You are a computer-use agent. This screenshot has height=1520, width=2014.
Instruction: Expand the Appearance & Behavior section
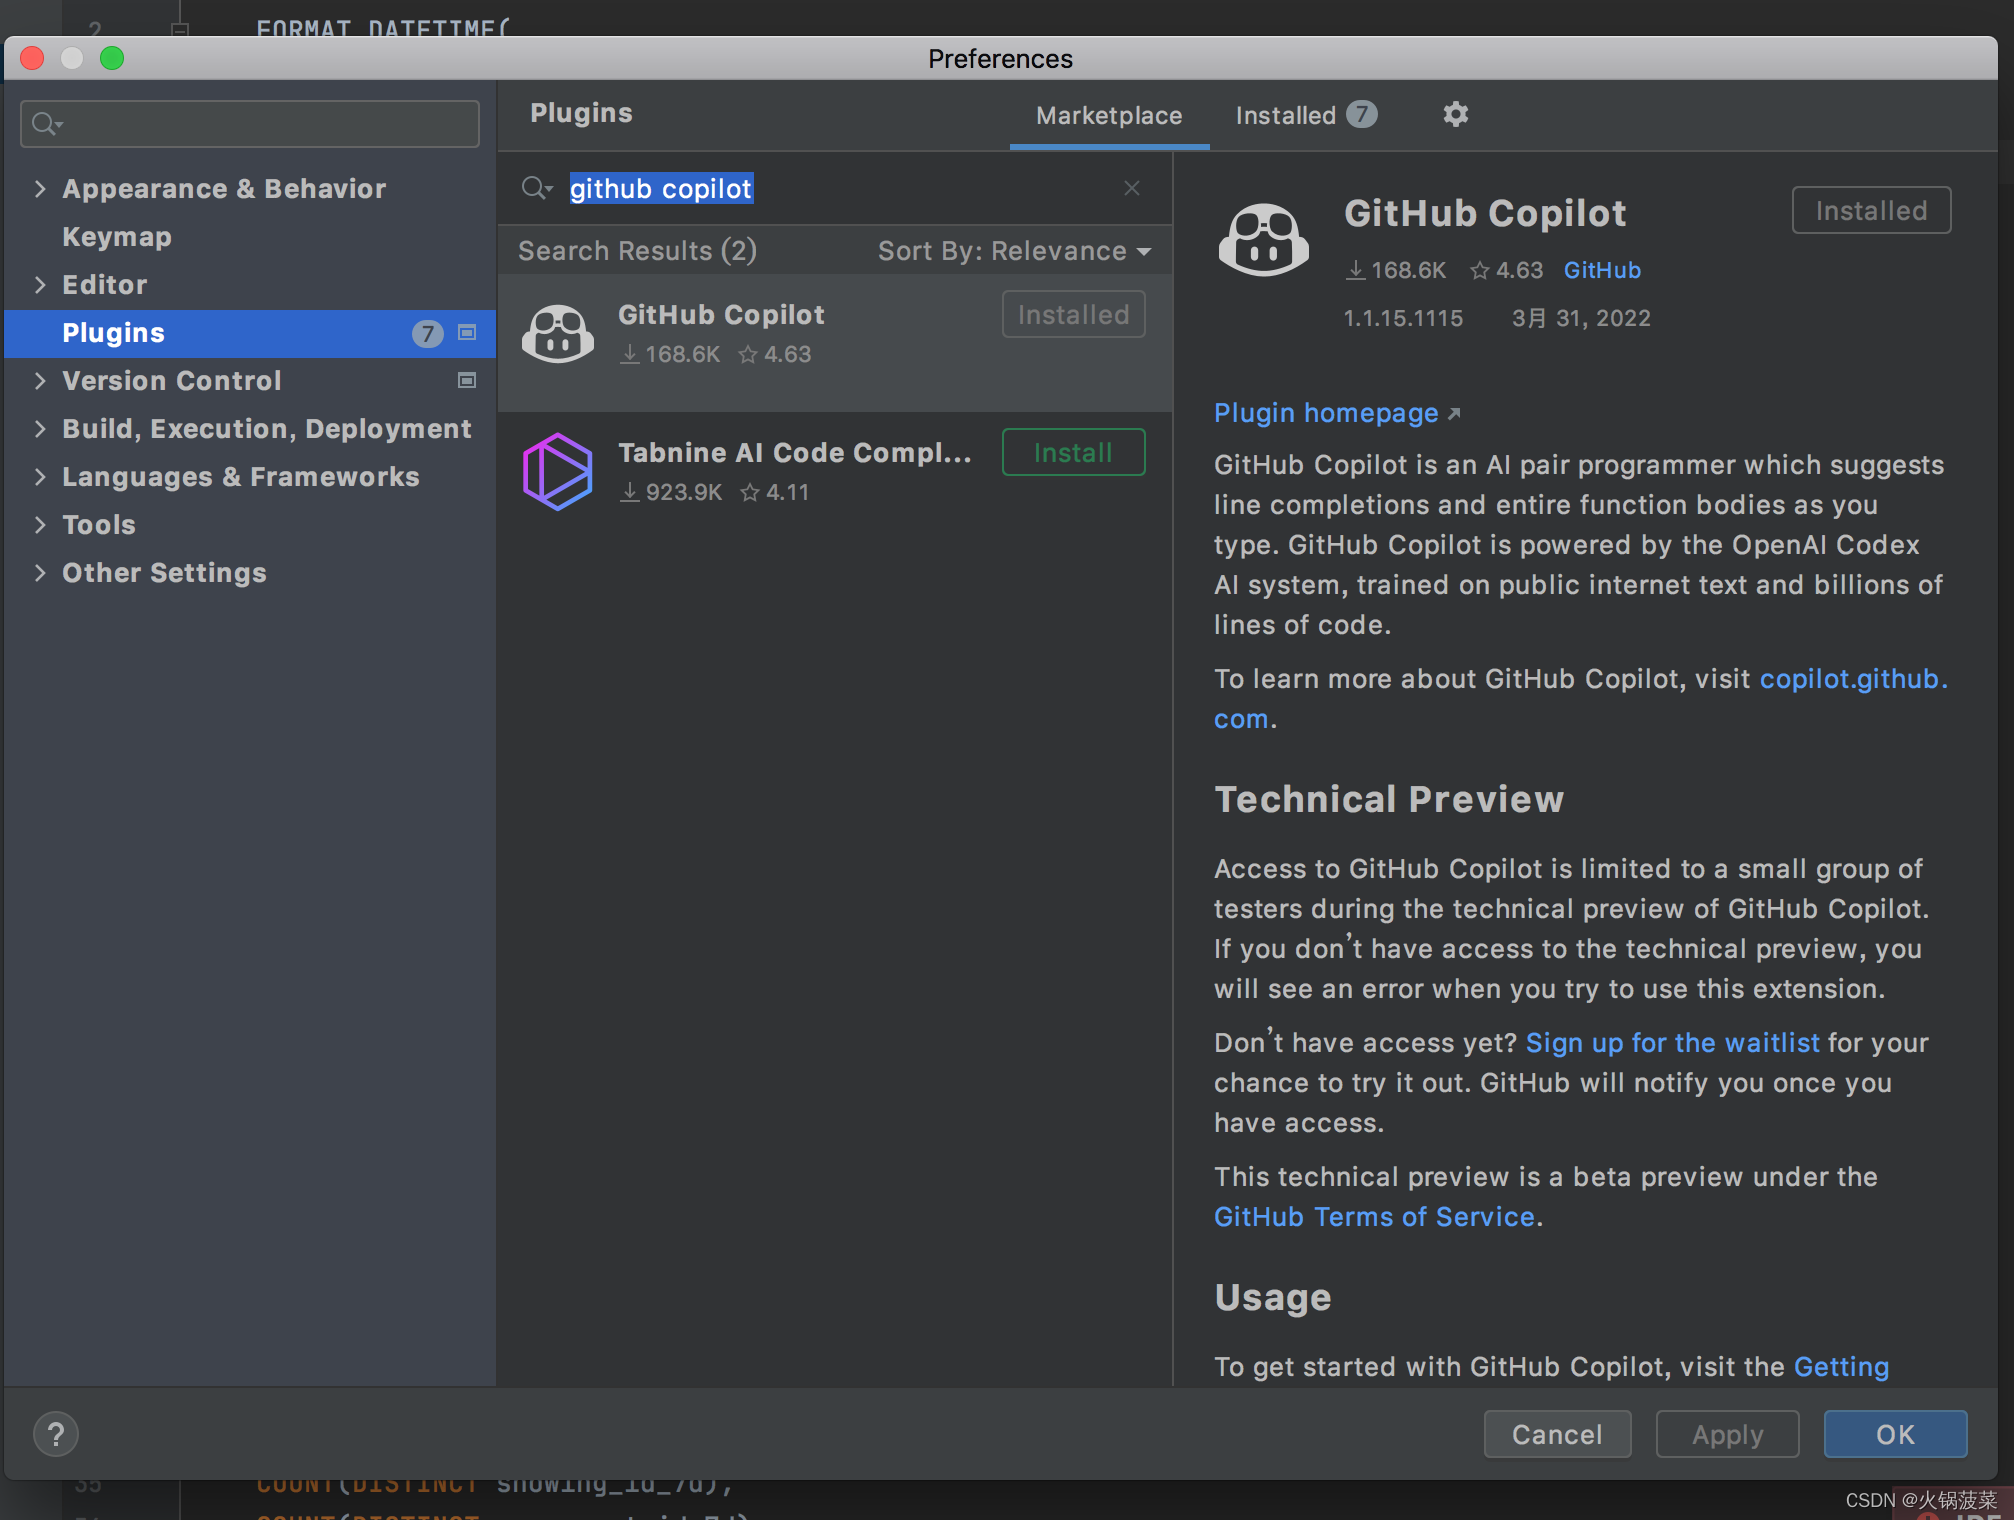click(40, 188)
